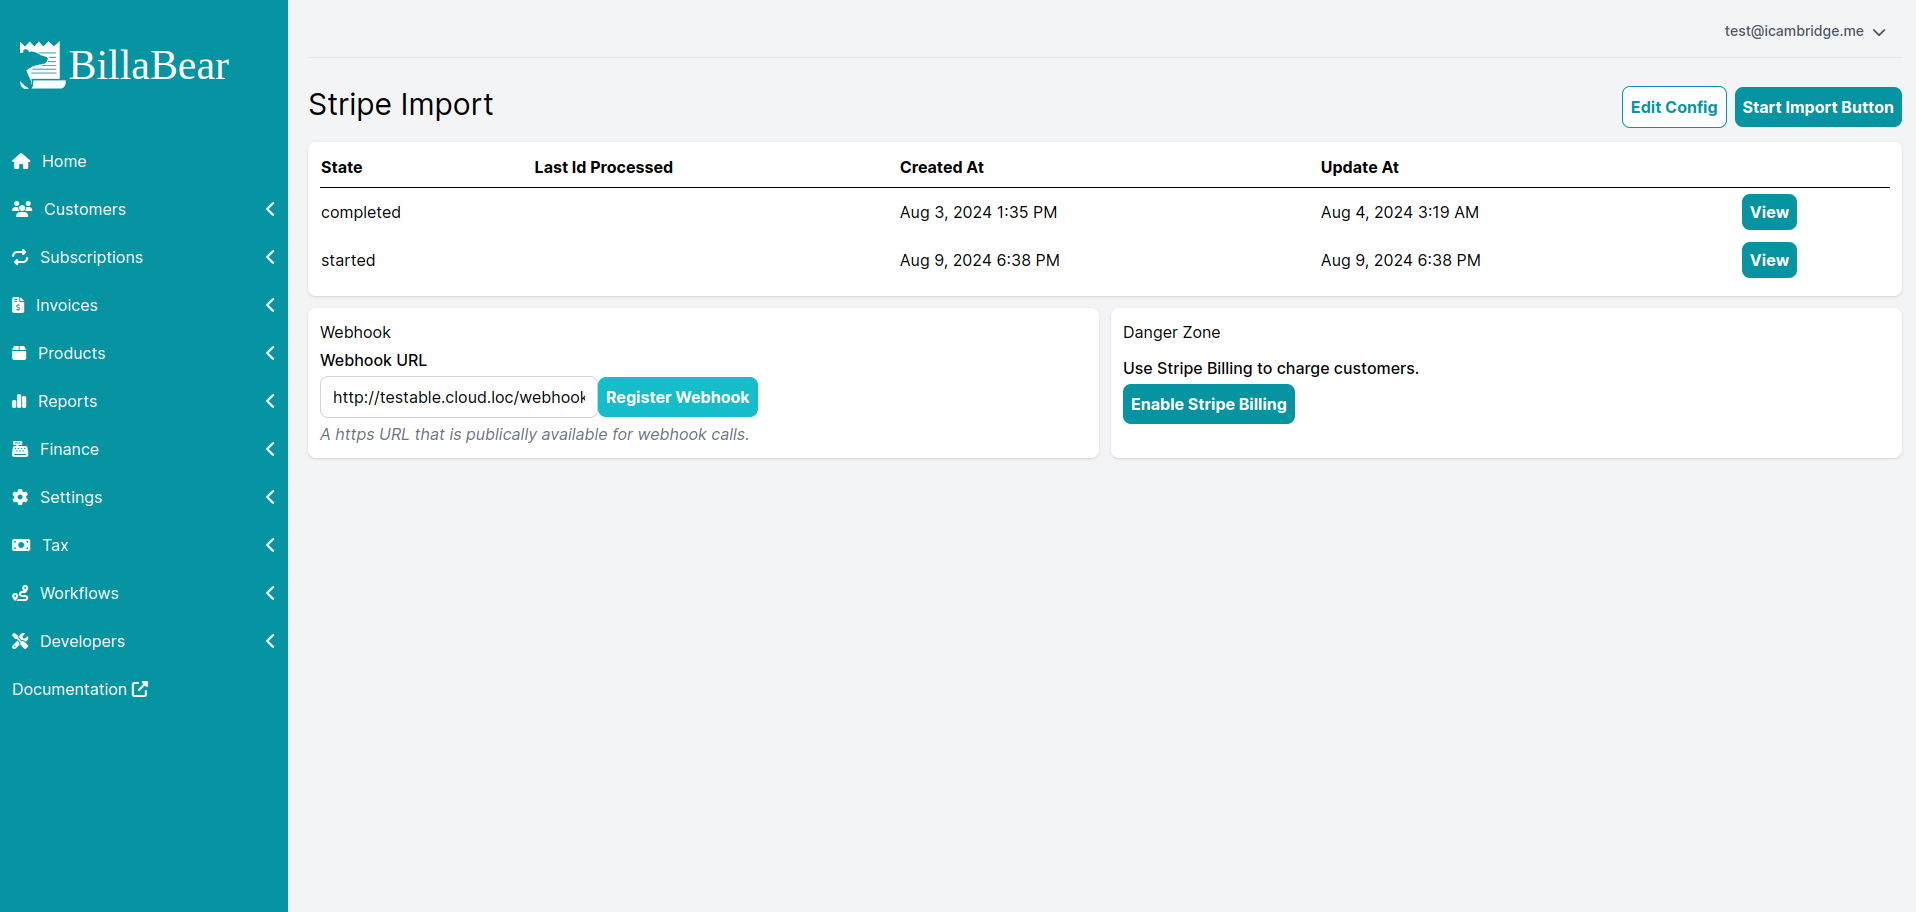Open Documentation from the sidebar
The height and width of the screenshot is (912, 1916).
pos(79,689)
